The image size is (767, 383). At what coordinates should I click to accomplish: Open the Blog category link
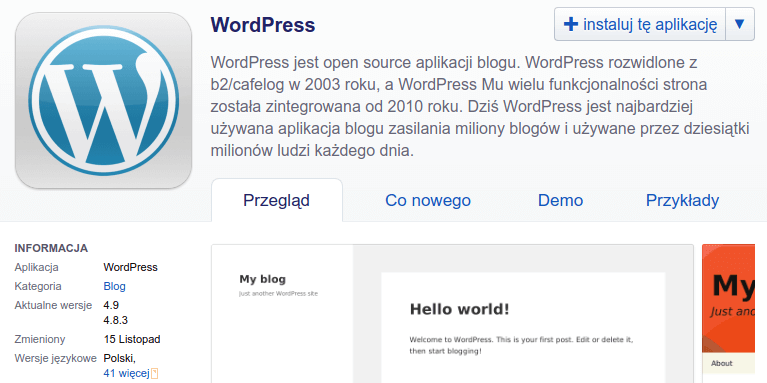(114, 286)
